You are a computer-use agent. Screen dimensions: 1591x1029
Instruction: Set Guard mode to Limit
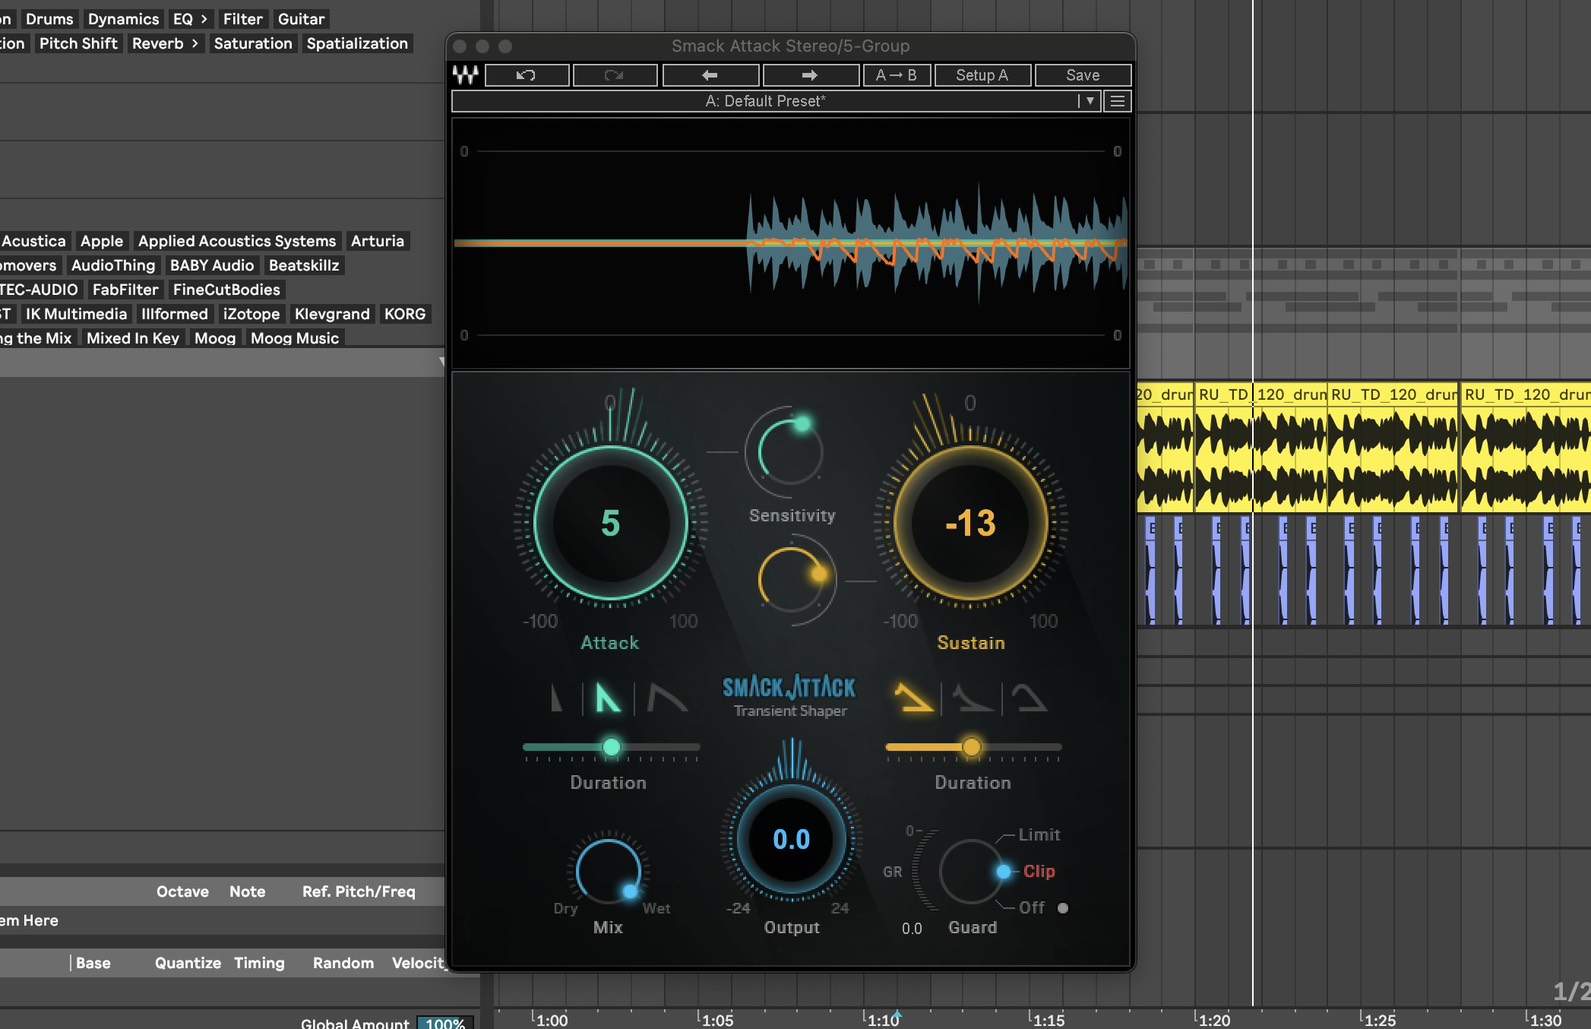pos(1038,834)
